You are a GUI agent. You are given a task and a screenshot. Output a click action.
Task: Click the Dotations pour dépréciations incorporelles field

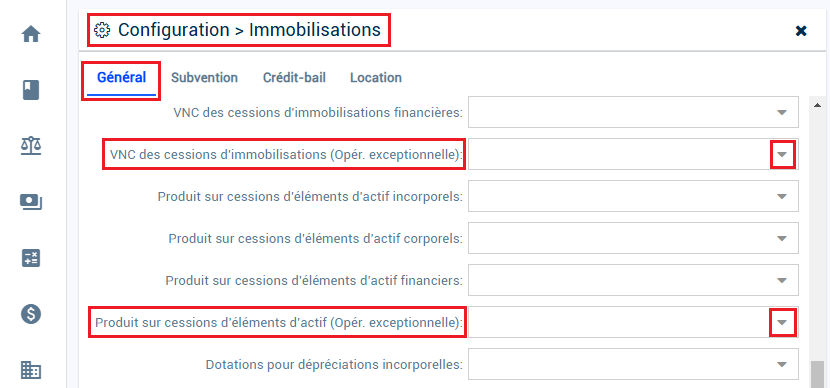(x=633, y=364)
